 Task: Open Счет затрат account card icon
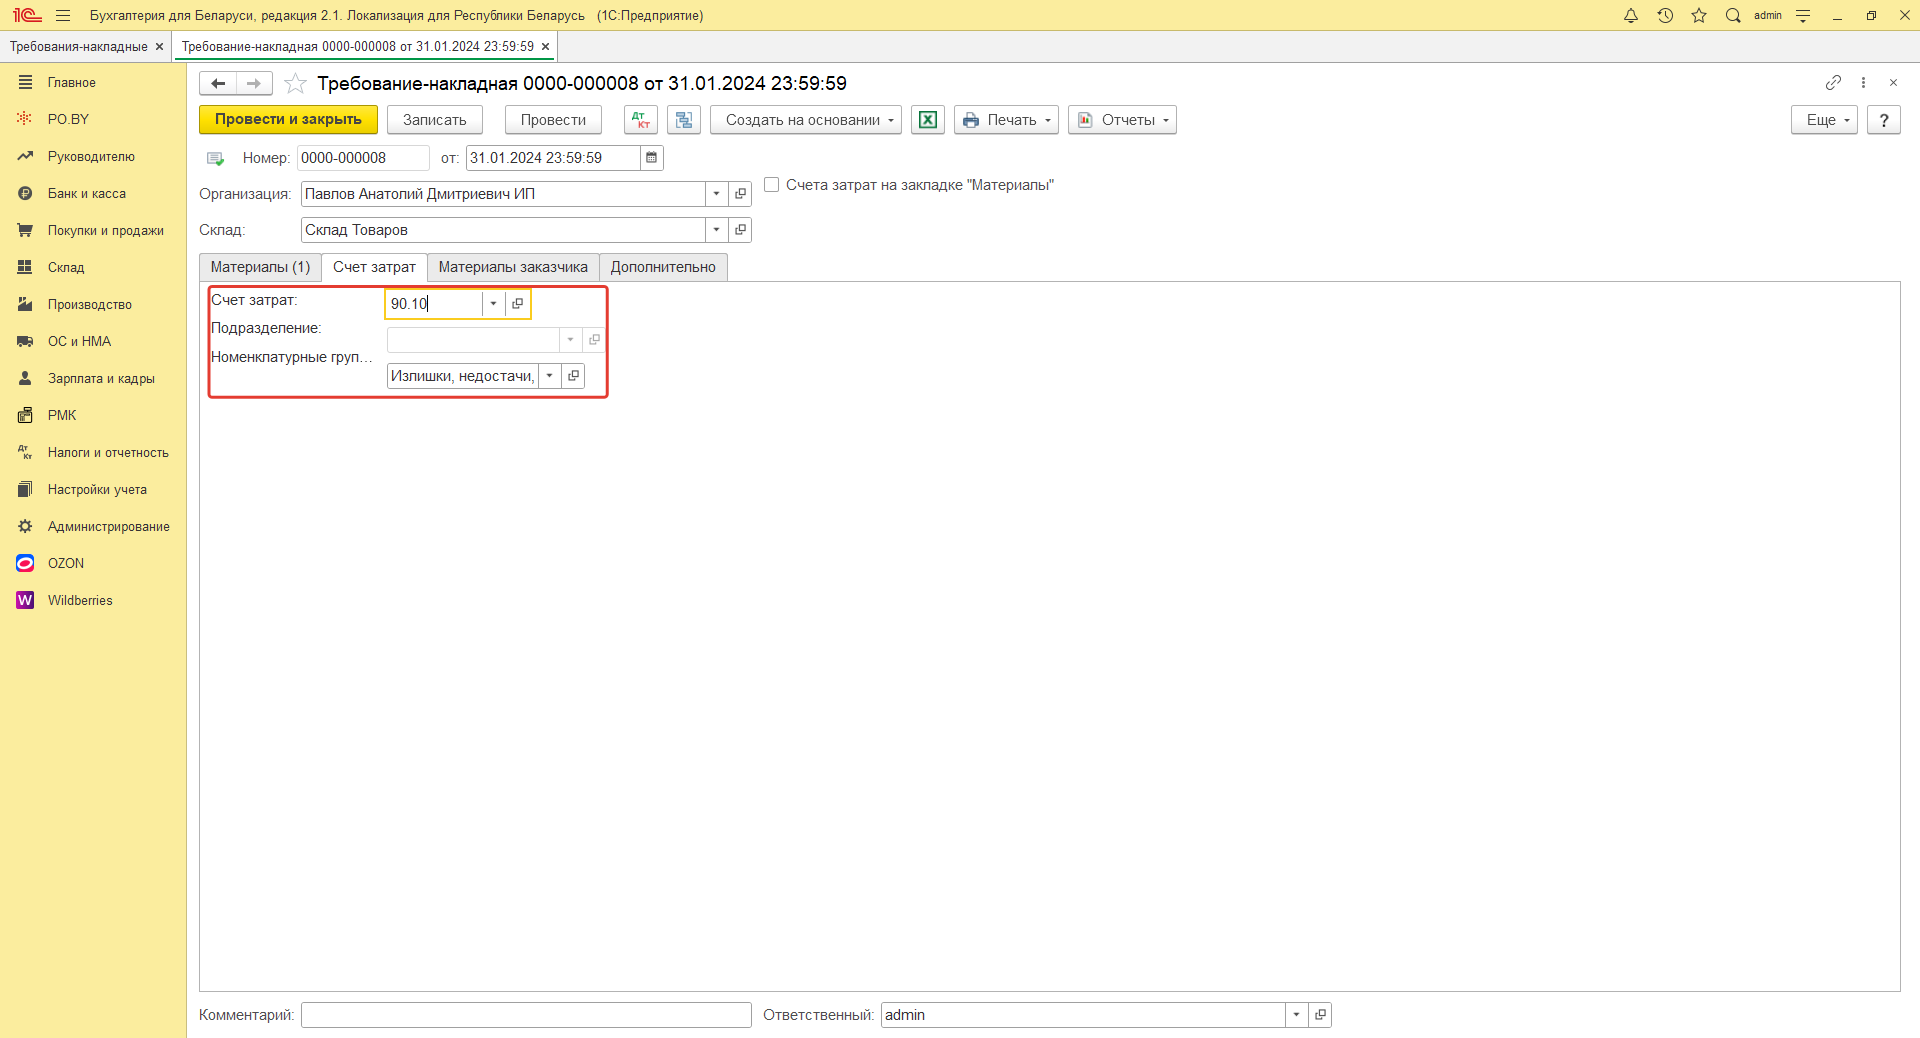pos(517,303)
